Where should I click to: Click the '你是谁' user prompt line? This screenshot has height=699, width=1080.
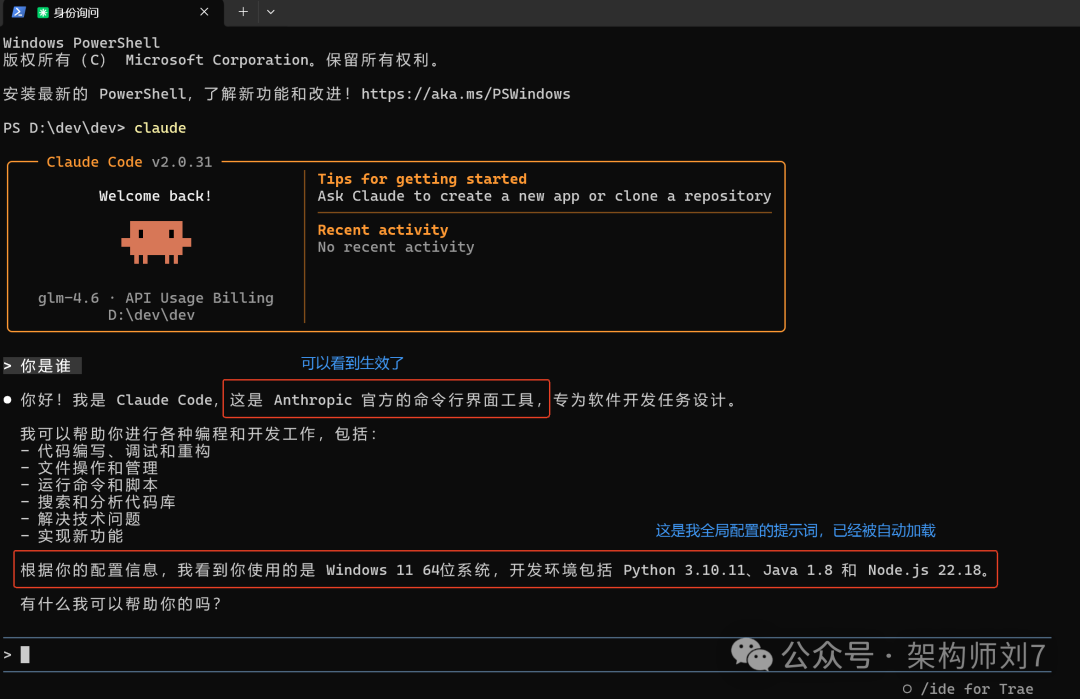coord(42,366)
